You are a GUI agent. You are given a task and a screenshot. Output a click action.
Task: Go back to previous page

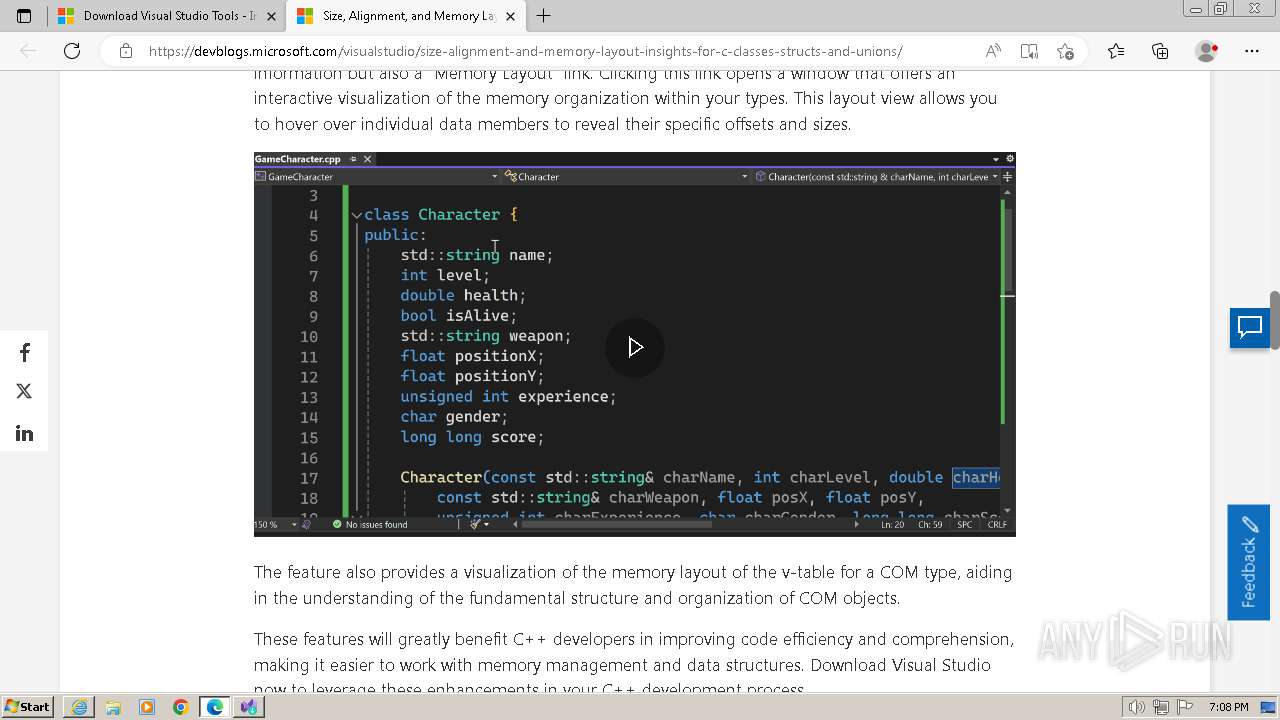click(28, 51)
